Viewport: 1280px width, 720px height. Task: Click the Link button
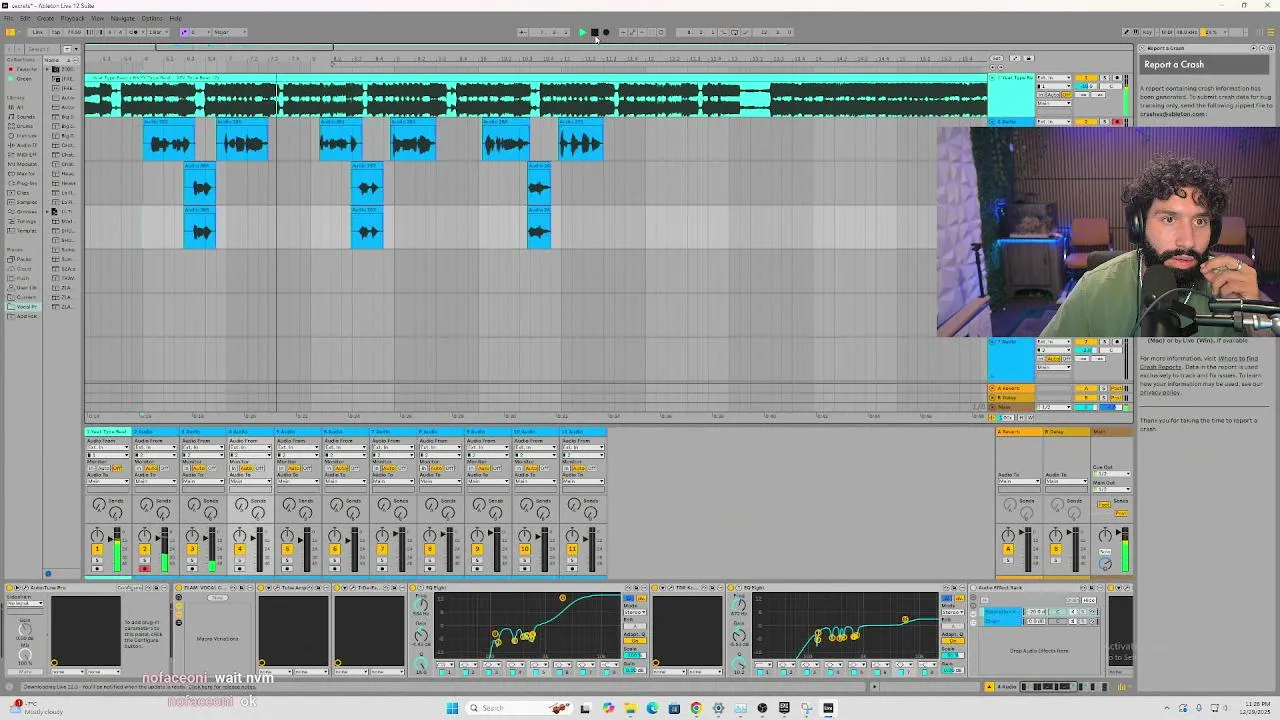point(38,32)
